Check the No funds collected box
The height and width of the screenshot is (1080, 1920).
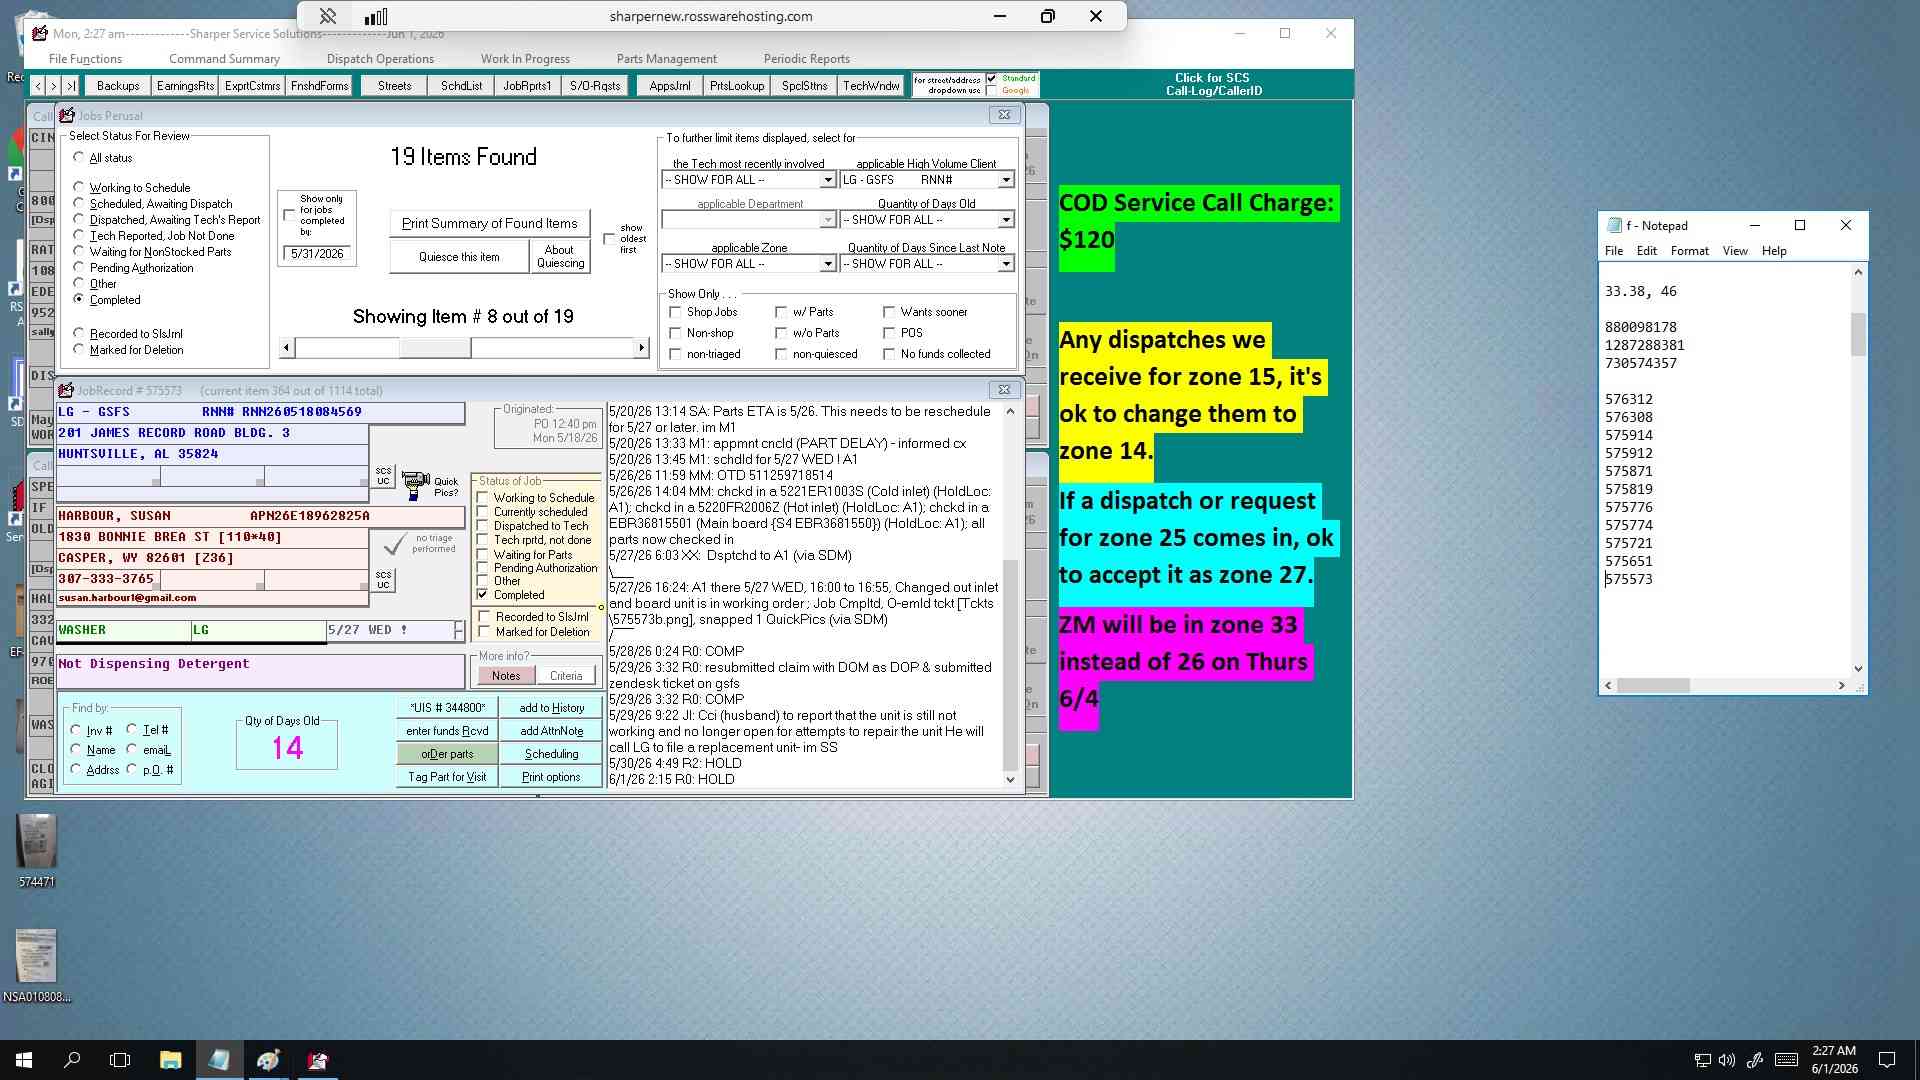click(x=889, y=354)
